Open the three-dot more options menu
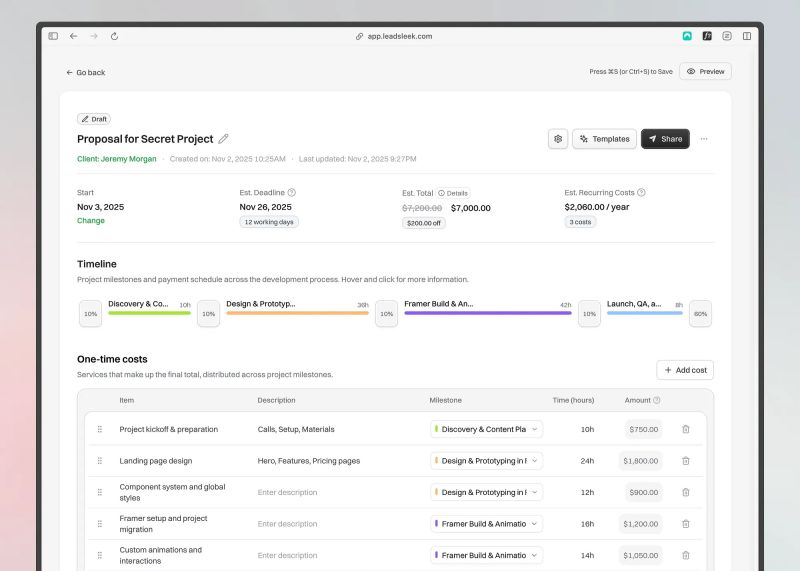 [704, 139]
